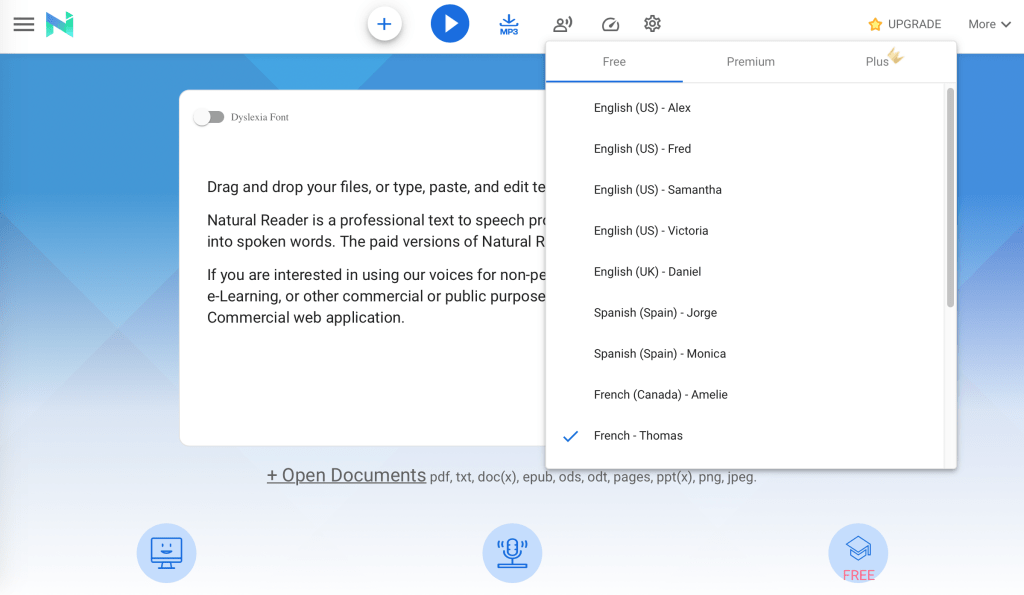Screen dimensions: 1024x595
Task: Click the NaturalReader logo
Action: point(60,24)
